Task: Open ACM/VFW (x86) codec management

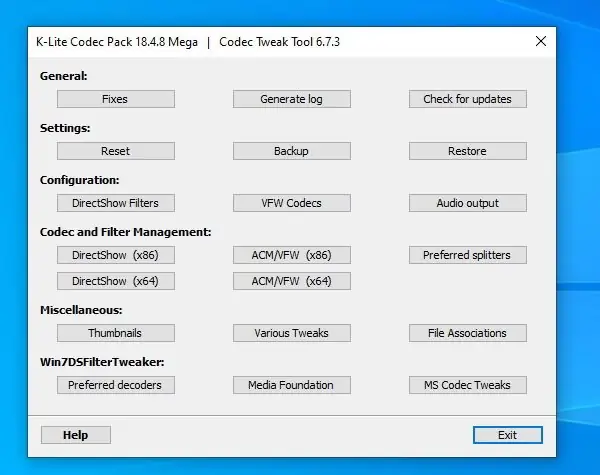Action: point(291,255)
